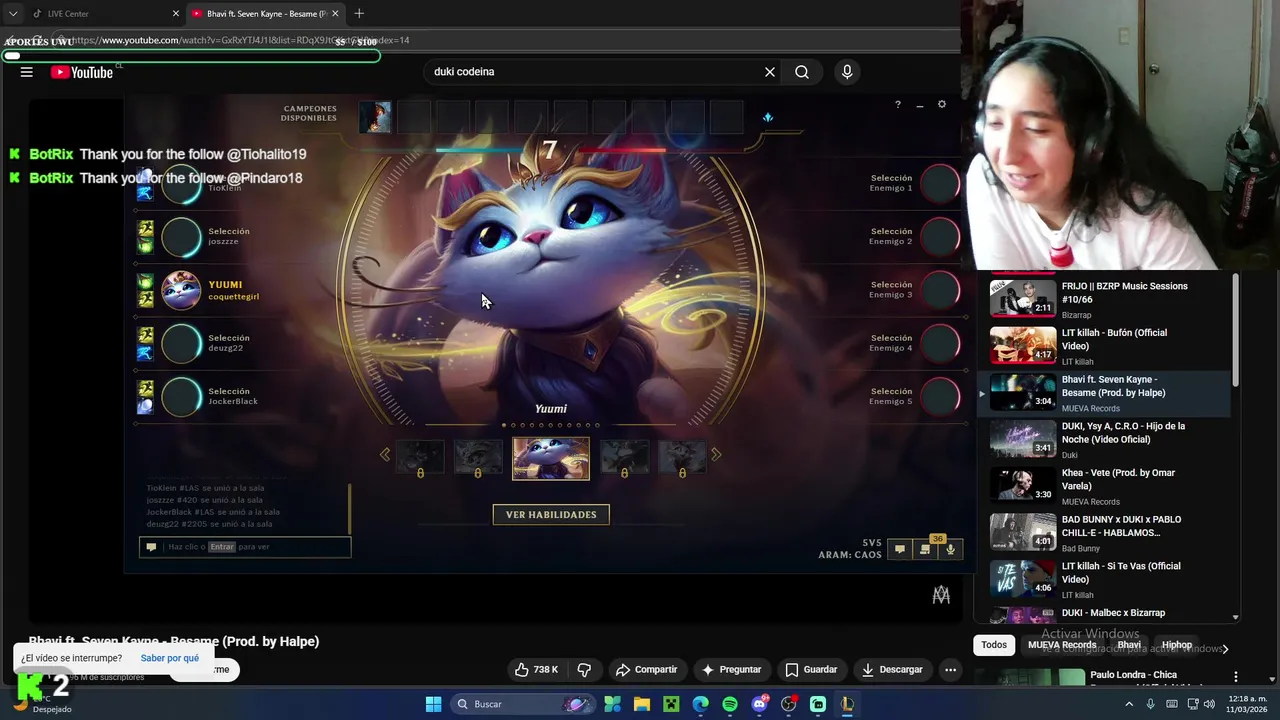Play DUKI Hijo de la Noche
Image resolution: width=1280 pixels, height=720 pixels.
pyautogui.click(x=1104, y=439)
